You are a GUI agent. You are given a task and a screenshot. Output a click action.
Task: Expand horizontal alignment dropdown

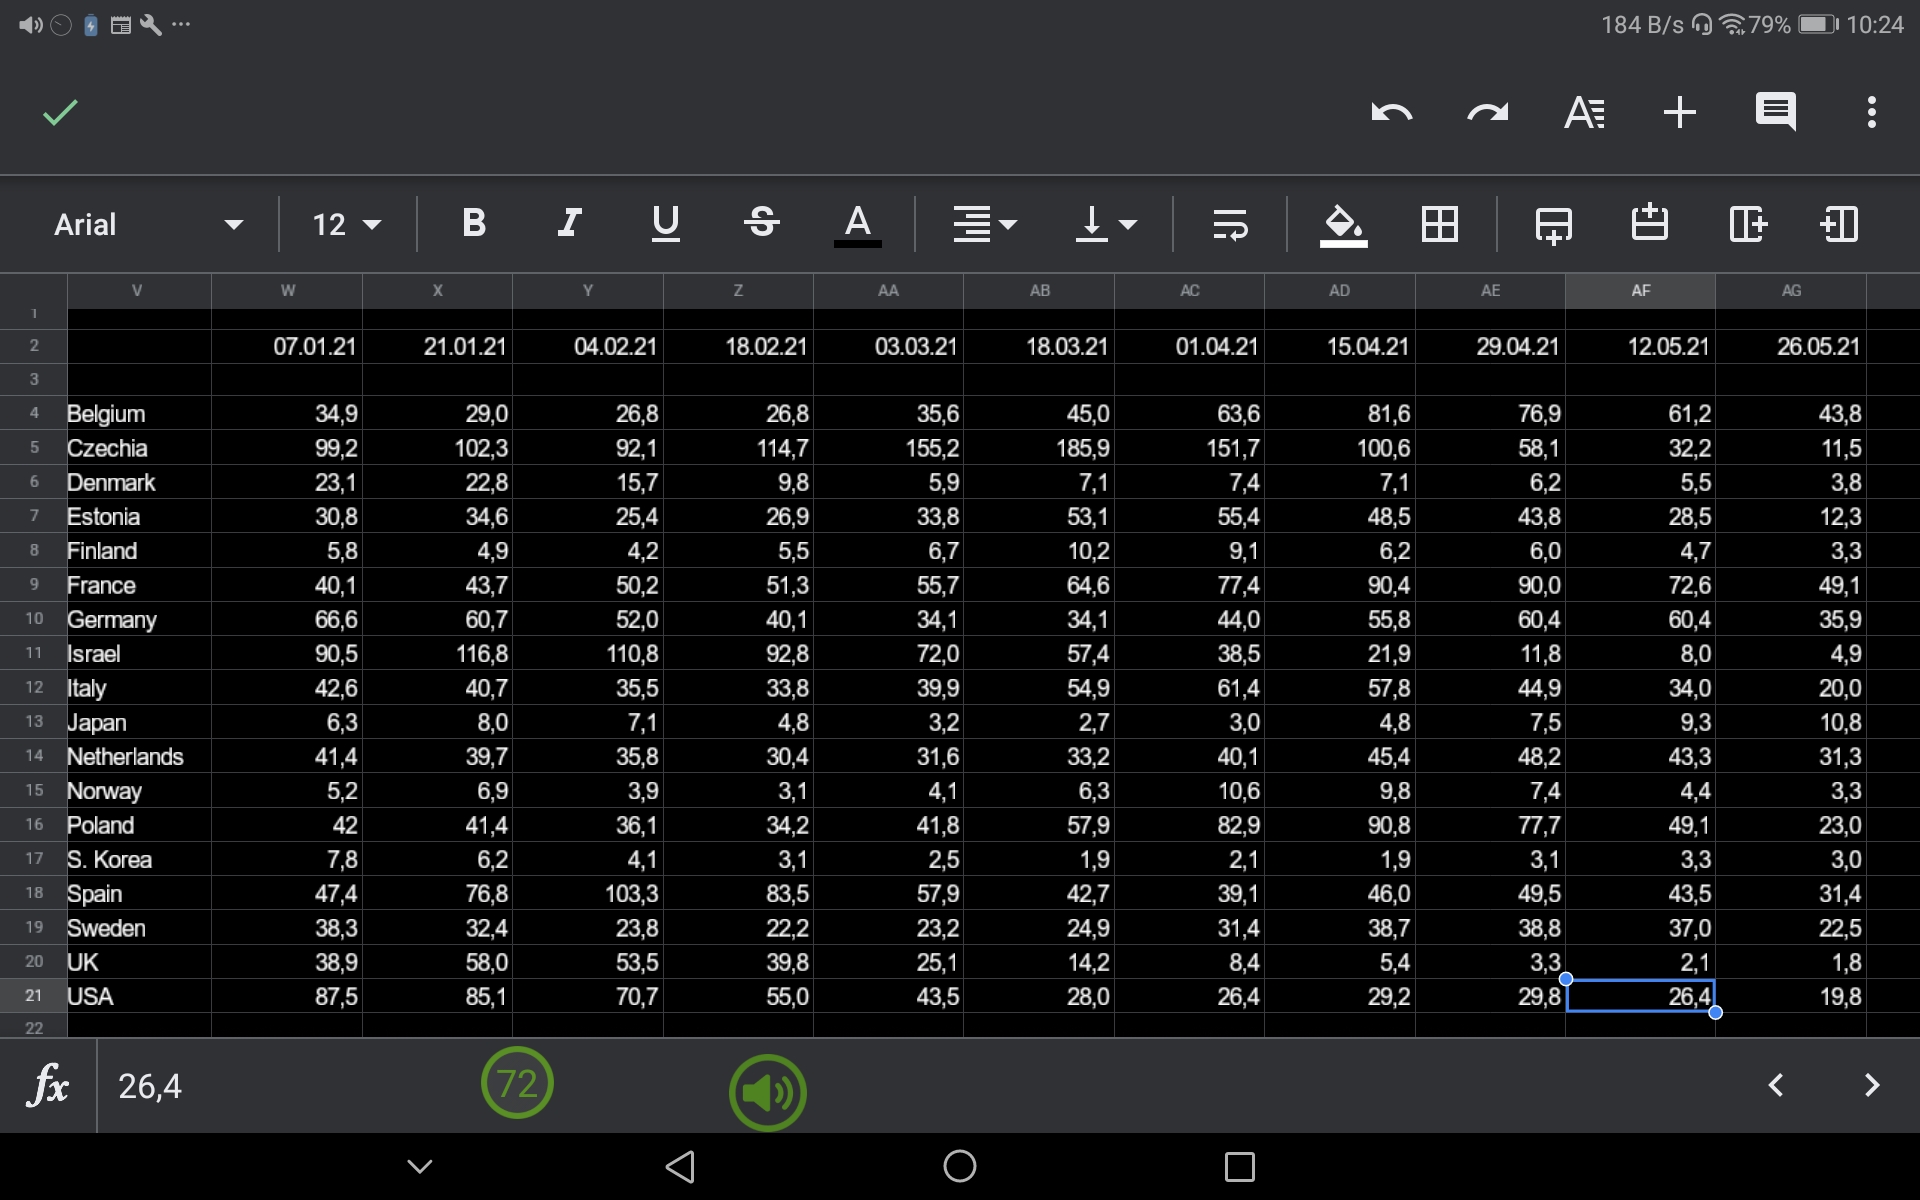coord(984,224)
